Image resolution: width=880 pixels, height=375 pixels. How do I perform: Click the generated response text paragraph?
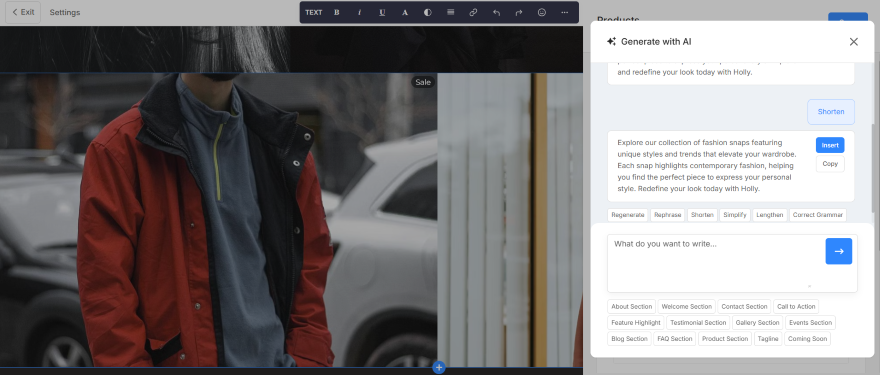tap(707, 166)
